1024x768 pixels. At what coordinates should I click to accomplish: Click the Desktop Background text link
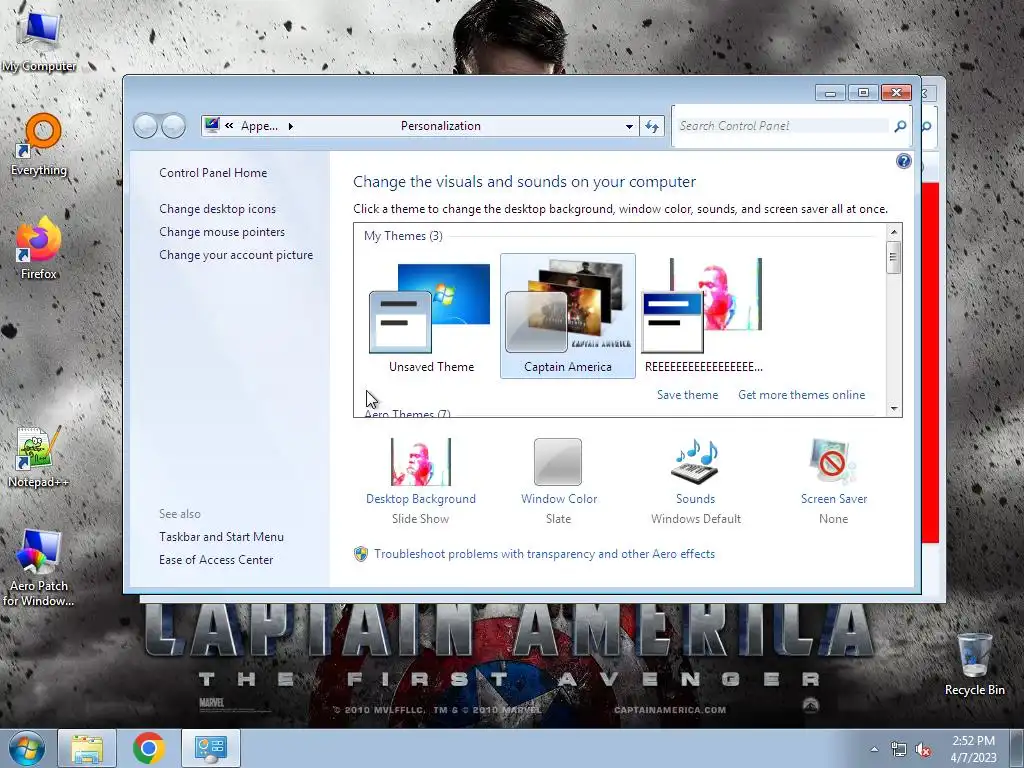421,499
